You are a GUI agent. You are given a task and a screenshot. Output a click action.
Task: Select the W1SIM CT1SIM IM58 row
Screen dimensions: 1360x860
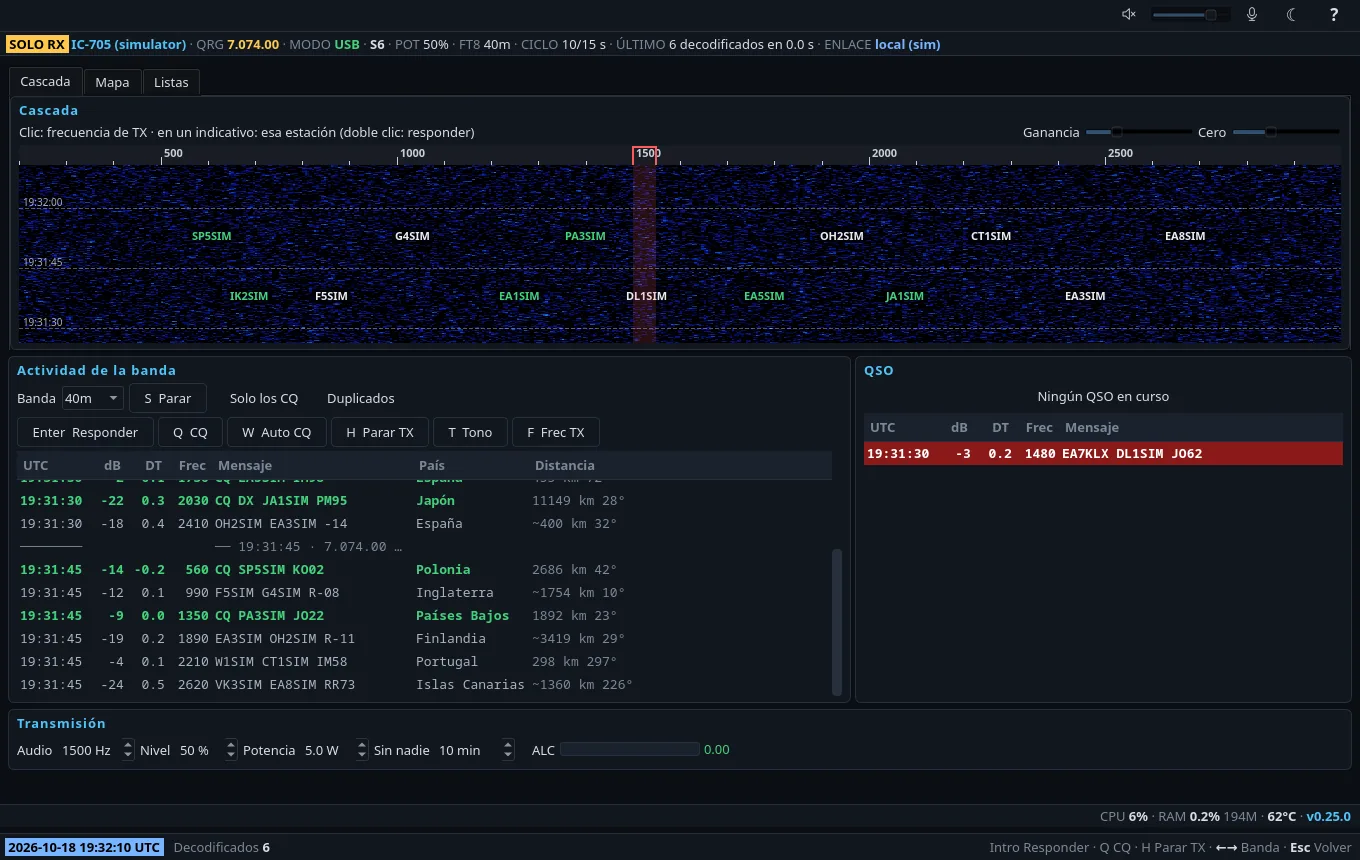click(x=424, y=662)
